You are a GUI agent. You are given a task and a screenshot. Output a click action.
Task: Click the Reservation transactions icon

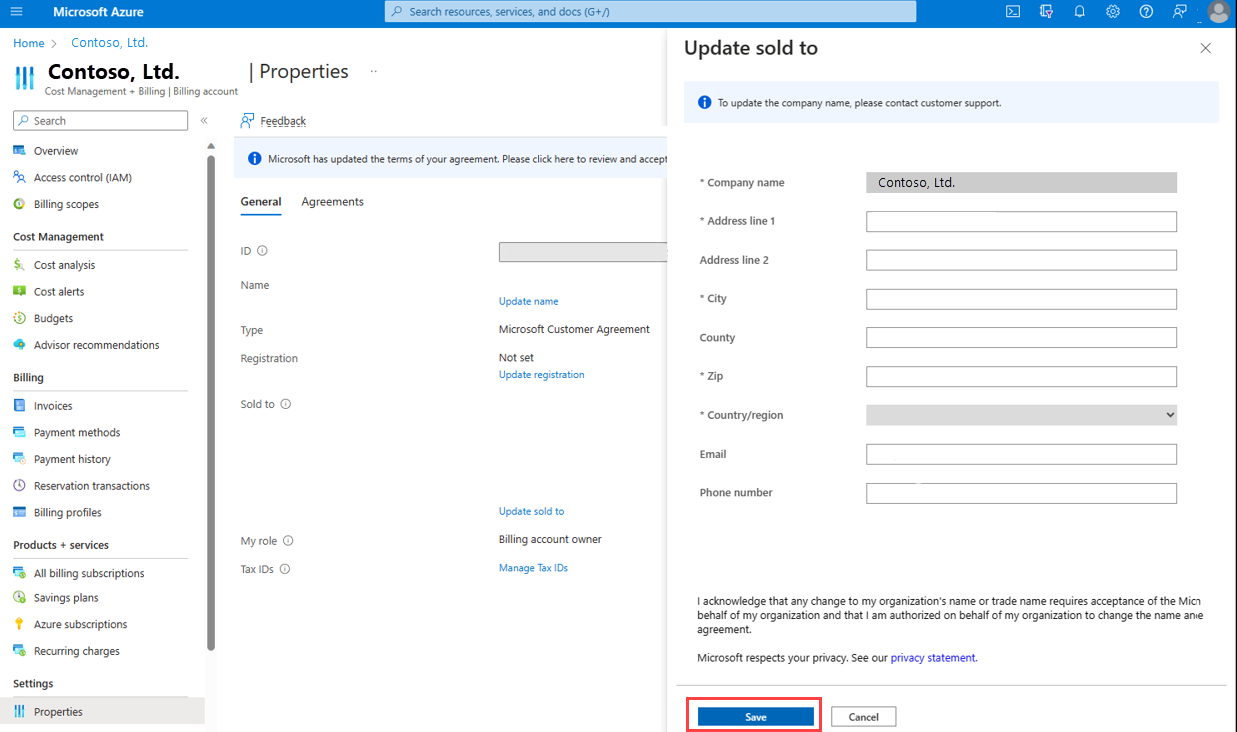point(19,485)
